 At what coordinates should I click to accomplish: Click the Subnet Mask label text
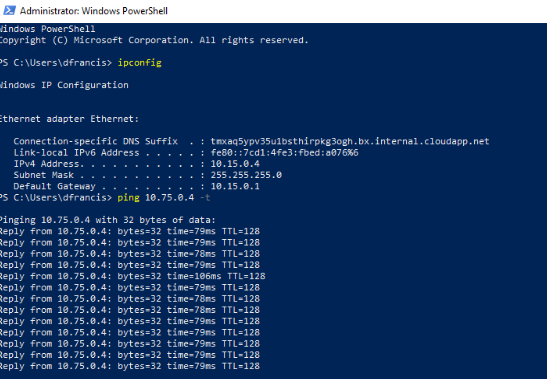(x=44, y=175)
